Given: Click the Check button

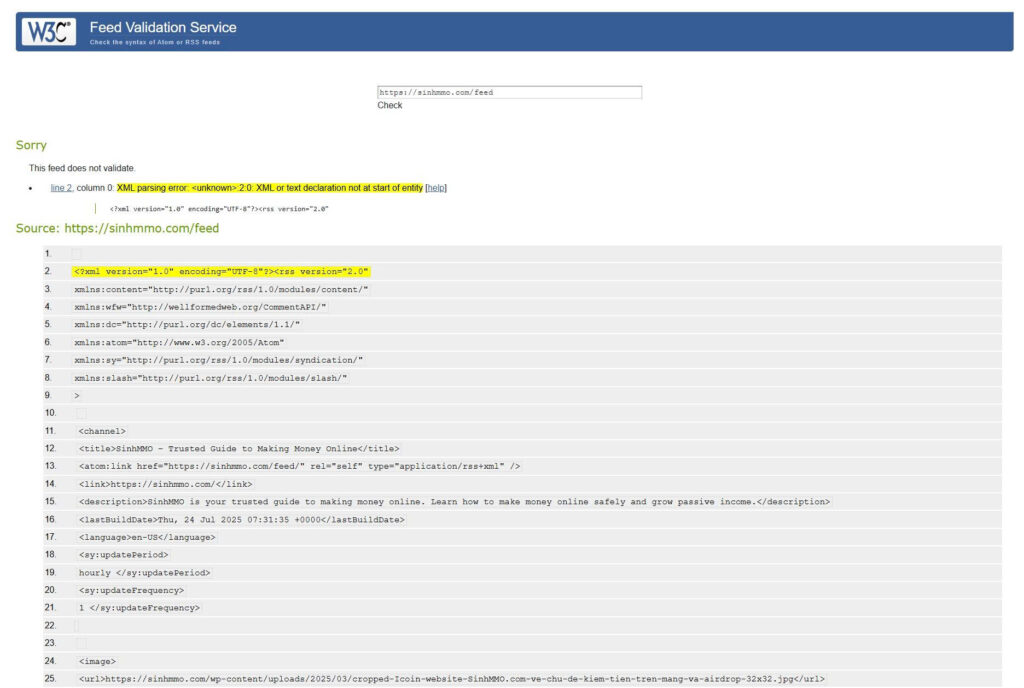Looking at the screenshot, I should pyautogui.click(x=390, y=105).
